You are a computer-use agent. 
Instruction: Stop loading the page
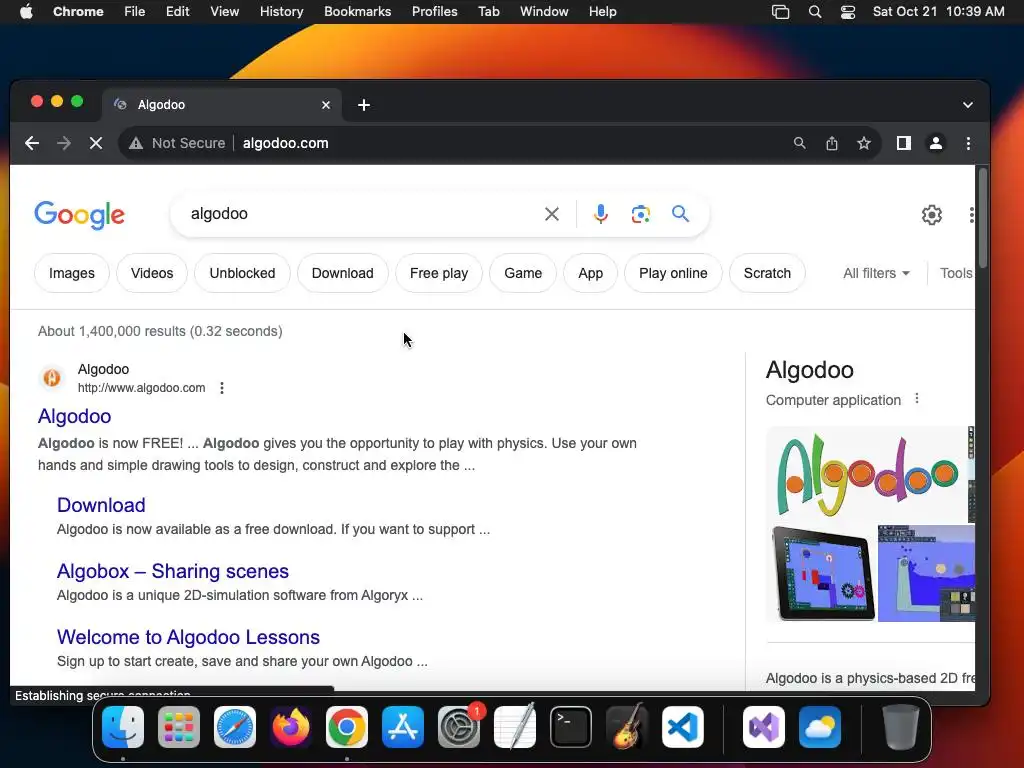pos(95,143)
